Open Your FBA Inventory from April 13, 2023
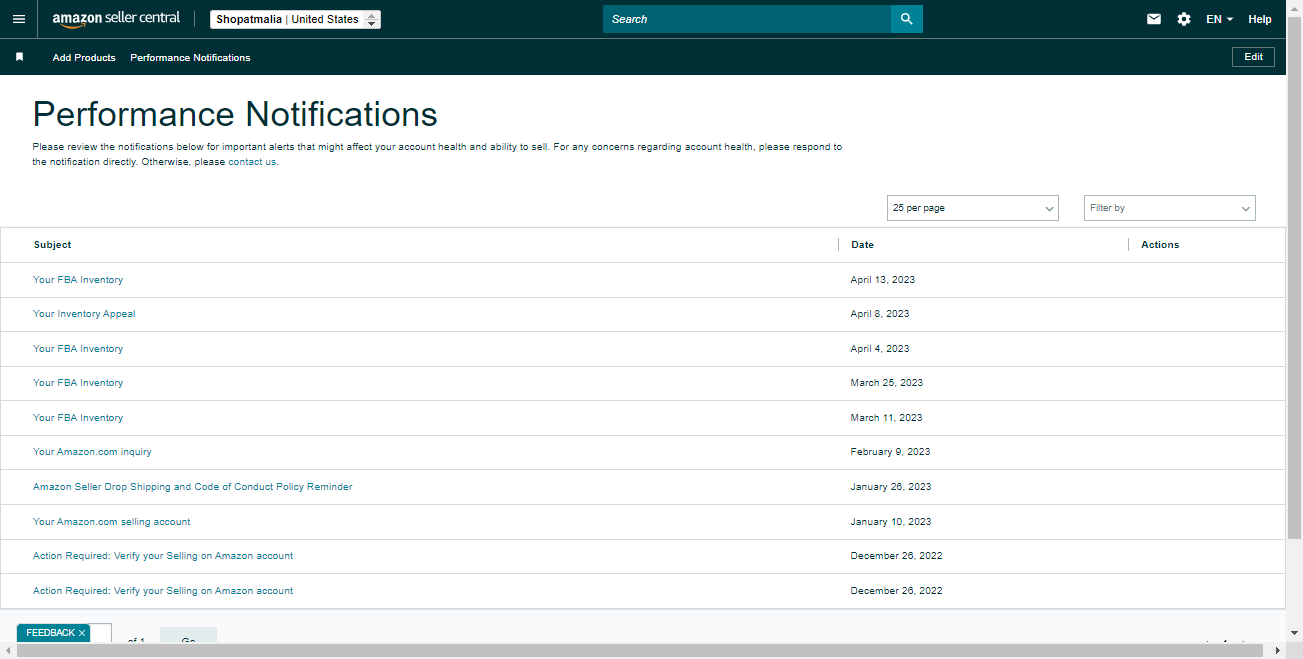The width and height of the screenshot is (1303, 659). [78, 280]
